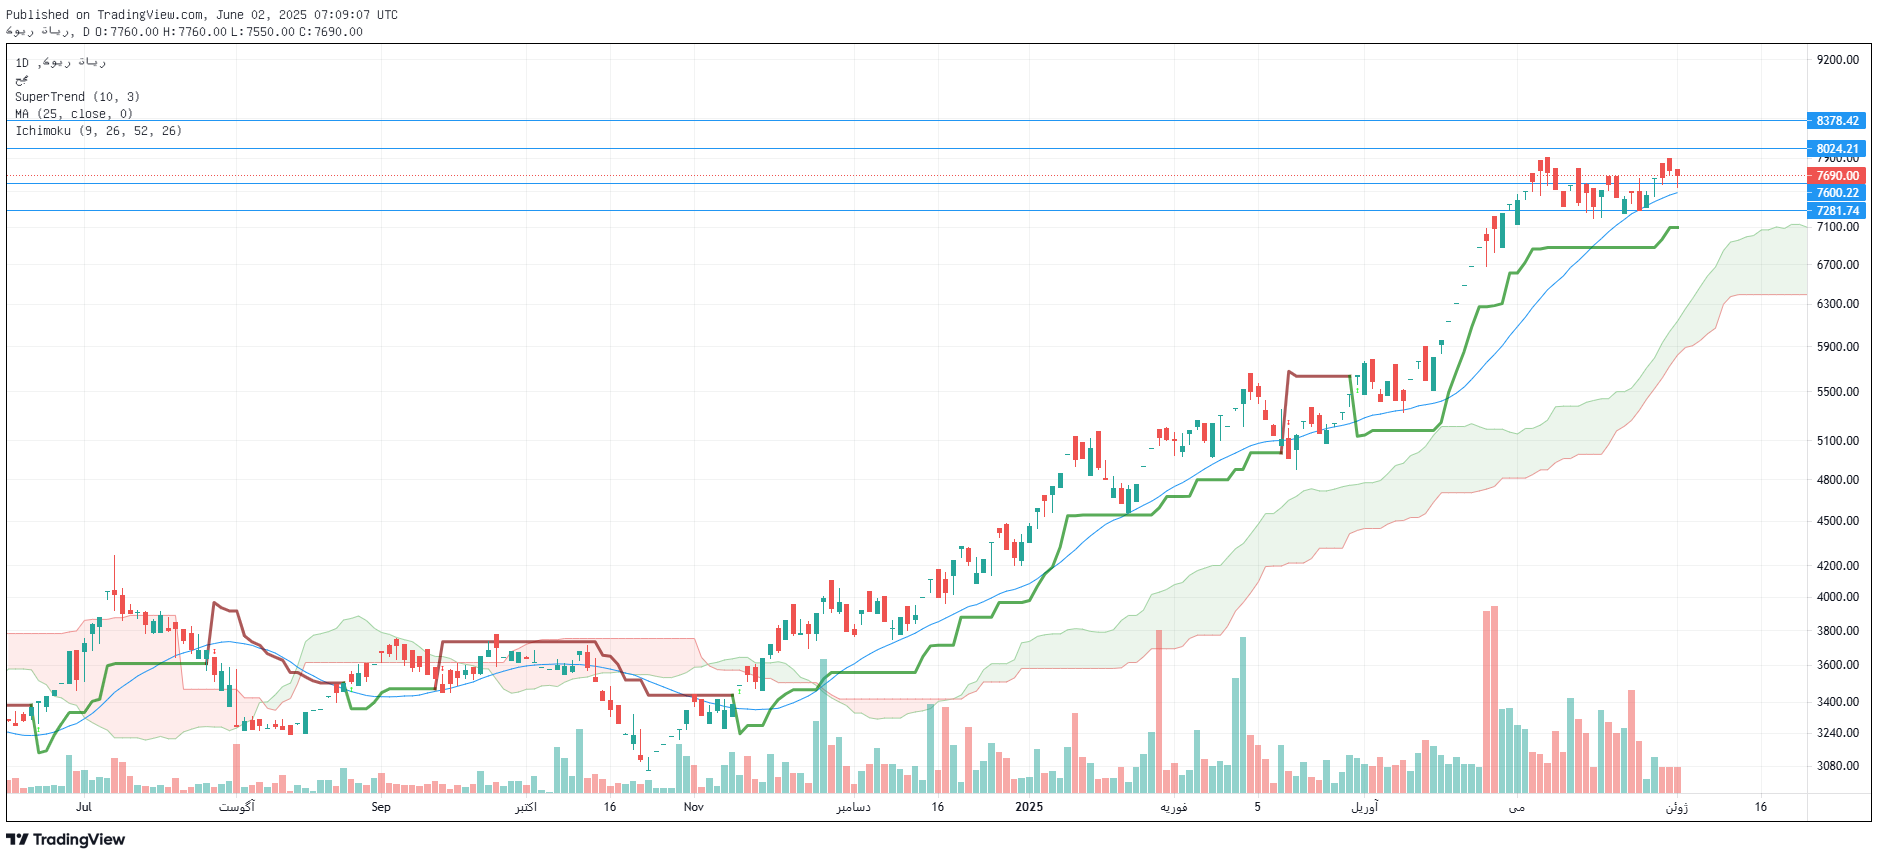Click the 5500.00 price axis tick
1878x858 pixels.
1838,392
